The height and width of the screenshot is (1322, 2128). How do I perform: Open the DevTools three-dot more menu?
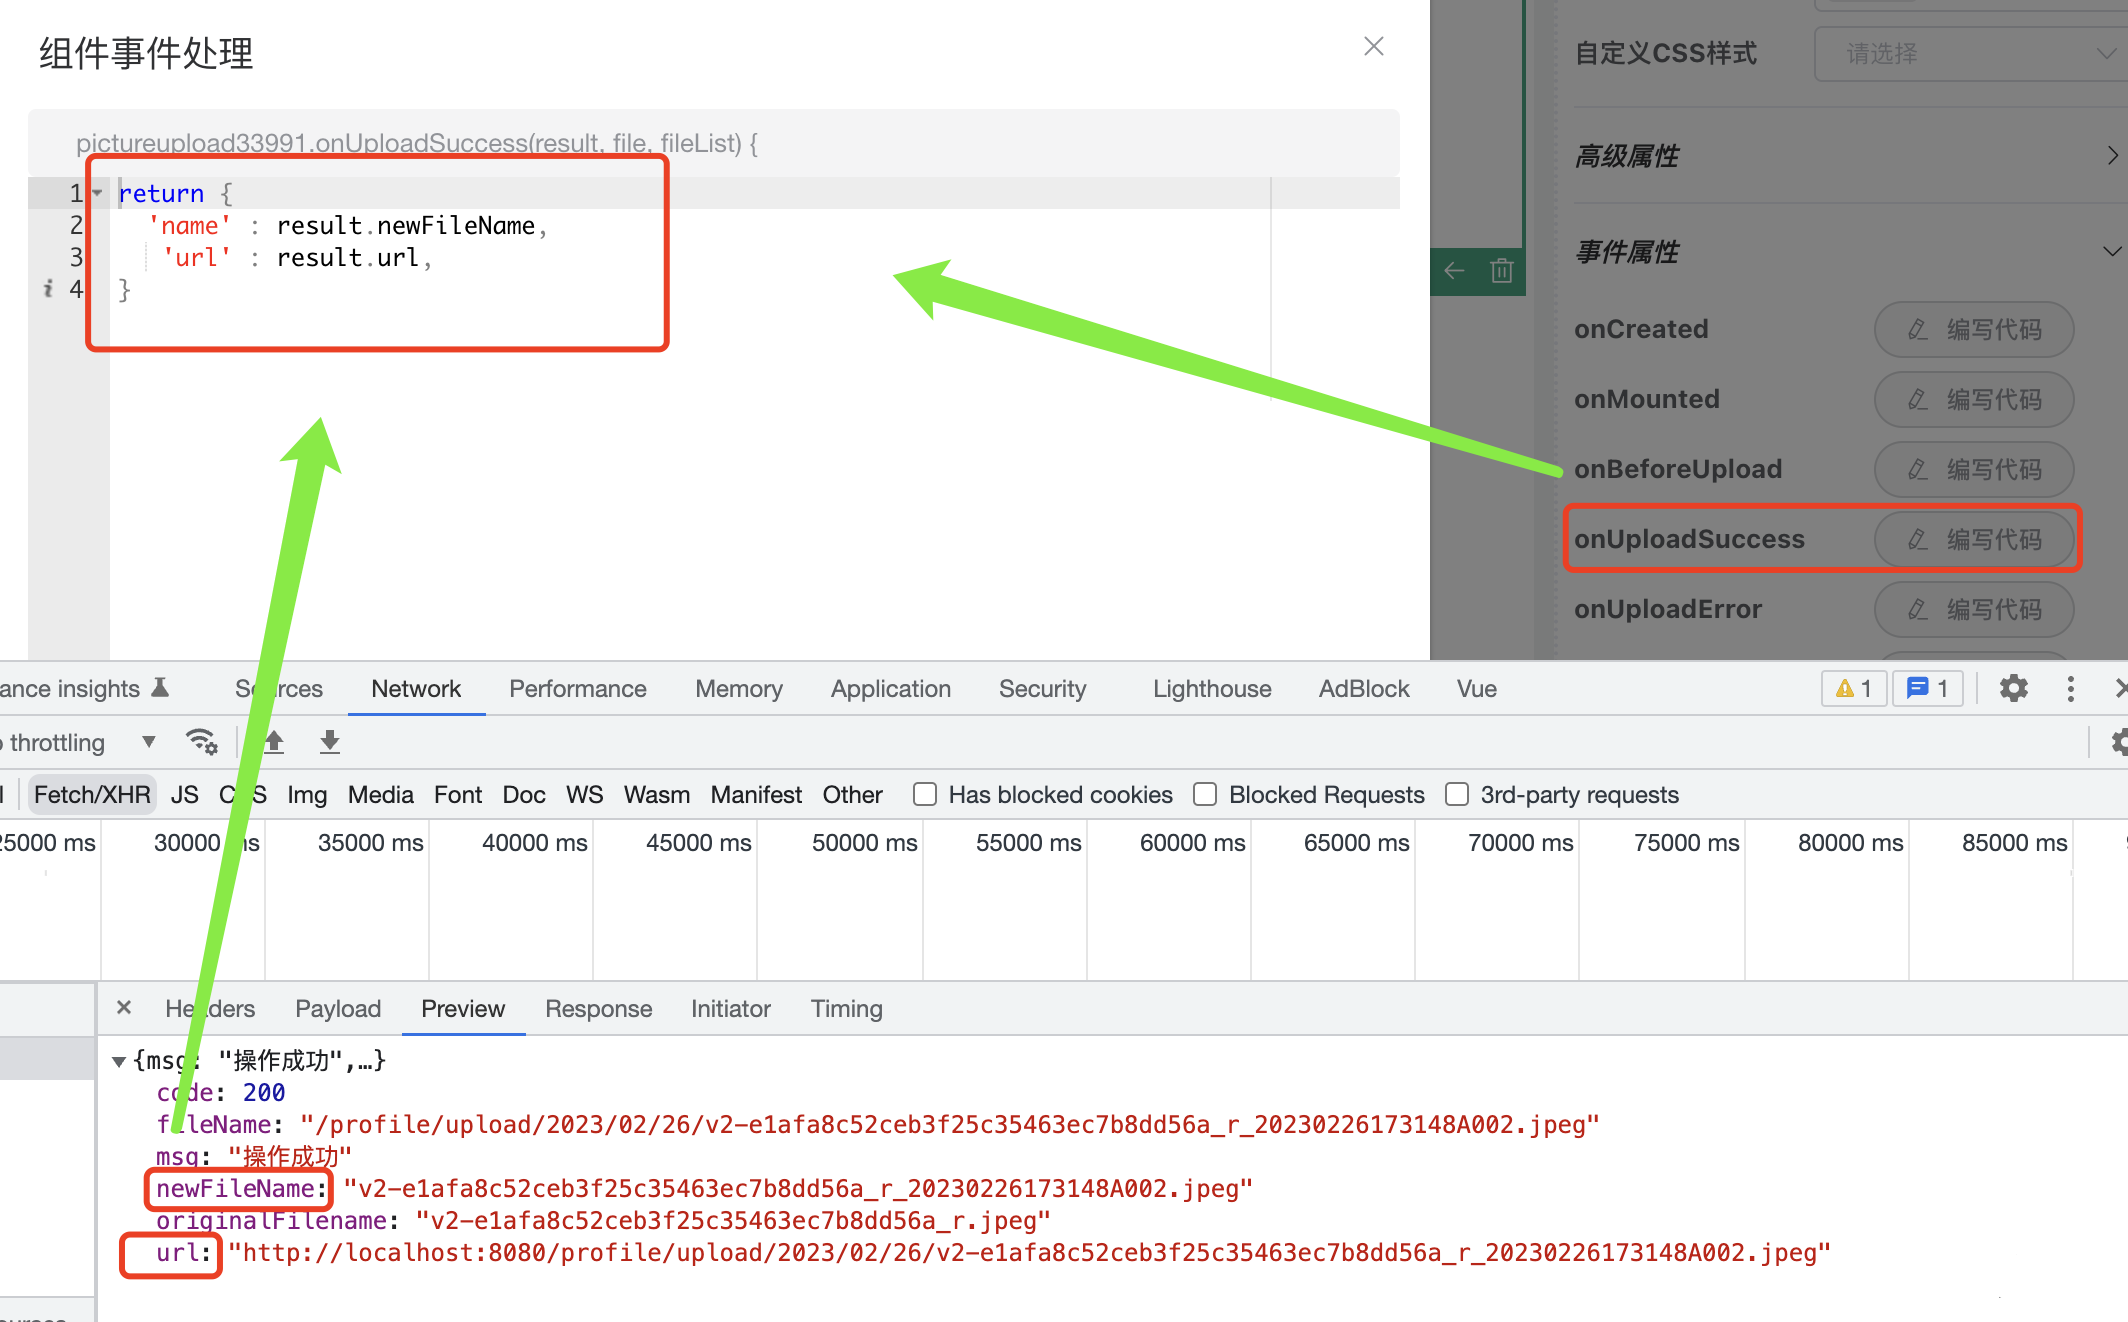(x=2070, y=688)
